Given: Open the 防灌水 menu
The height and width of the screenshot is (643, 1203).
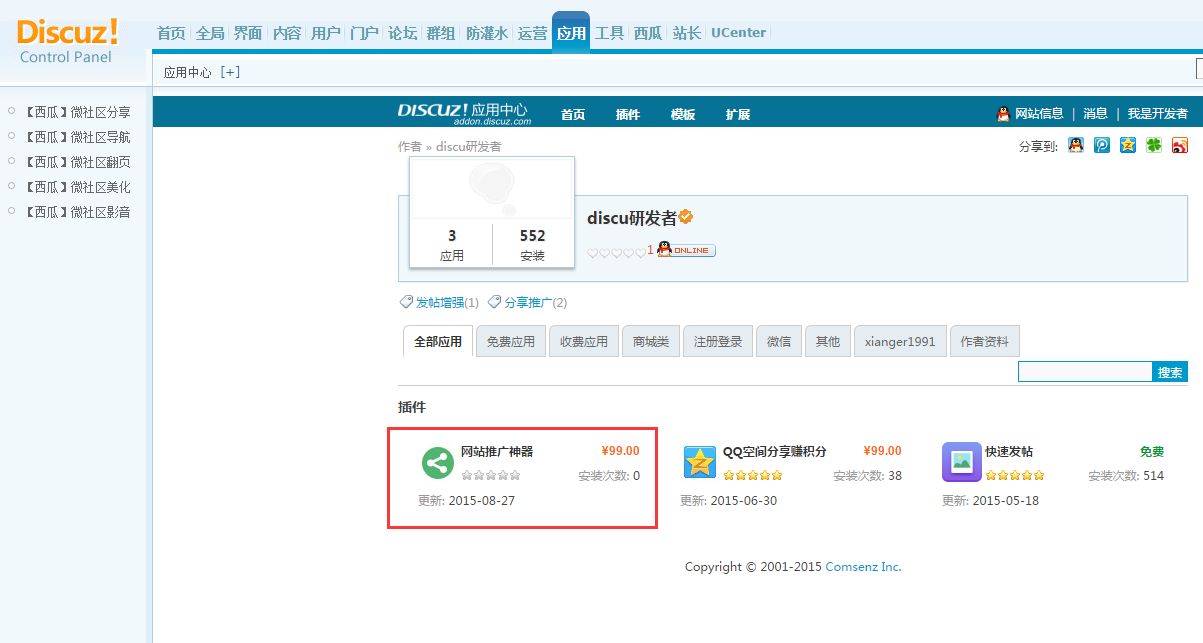Looking at the screenshot, I should (x=487, y=33).
